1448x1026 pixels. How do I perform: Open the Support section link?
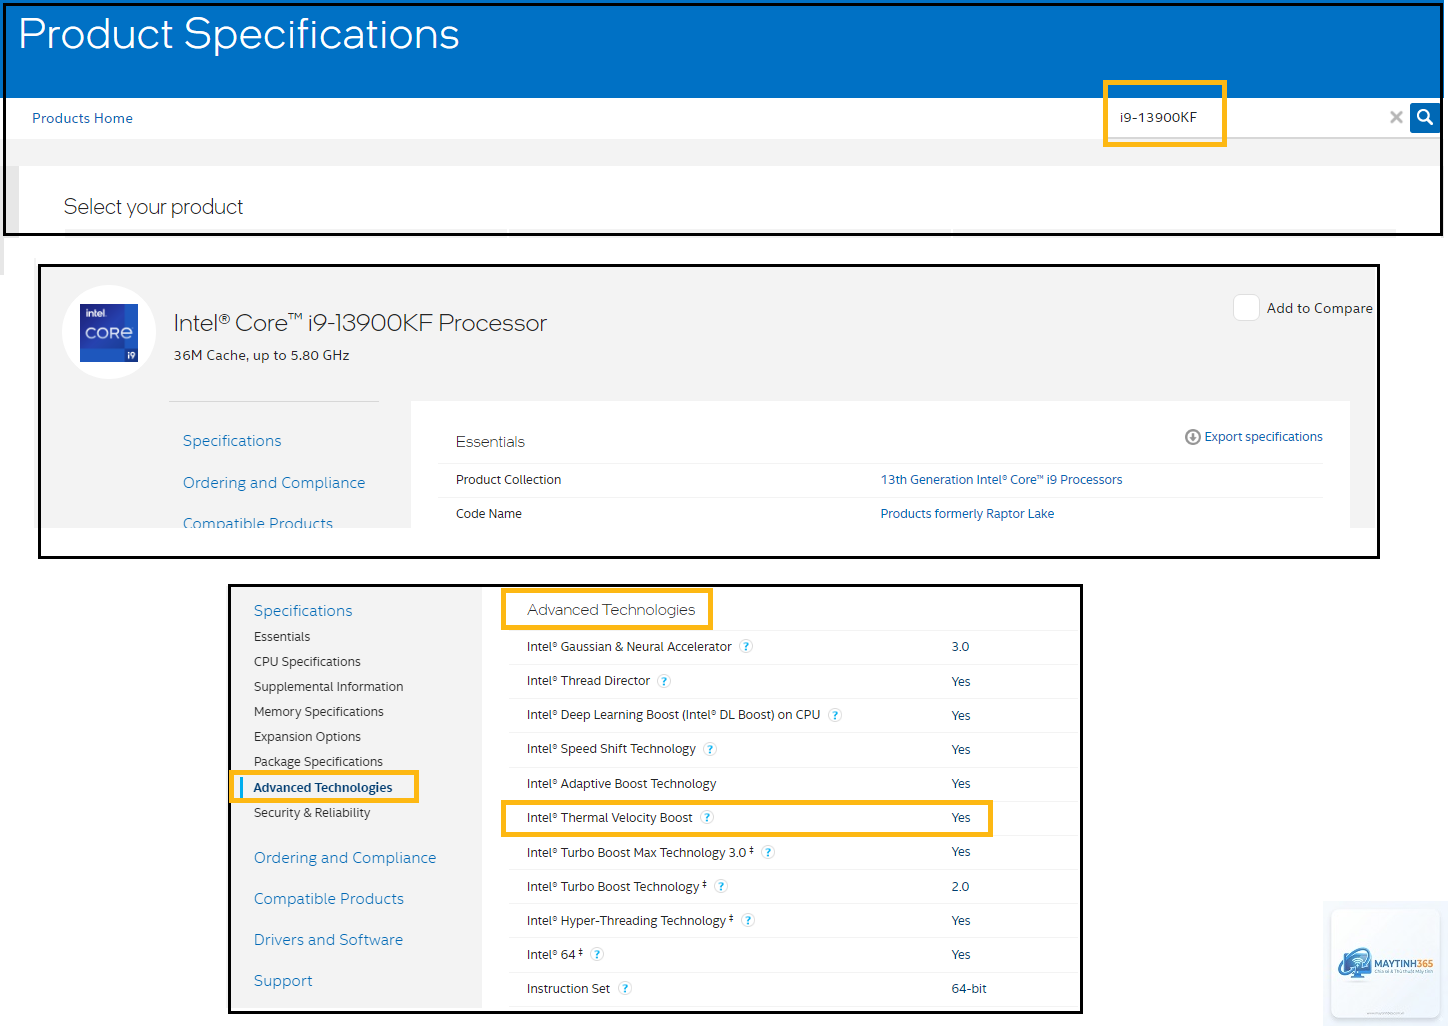(x=283, y=981)
